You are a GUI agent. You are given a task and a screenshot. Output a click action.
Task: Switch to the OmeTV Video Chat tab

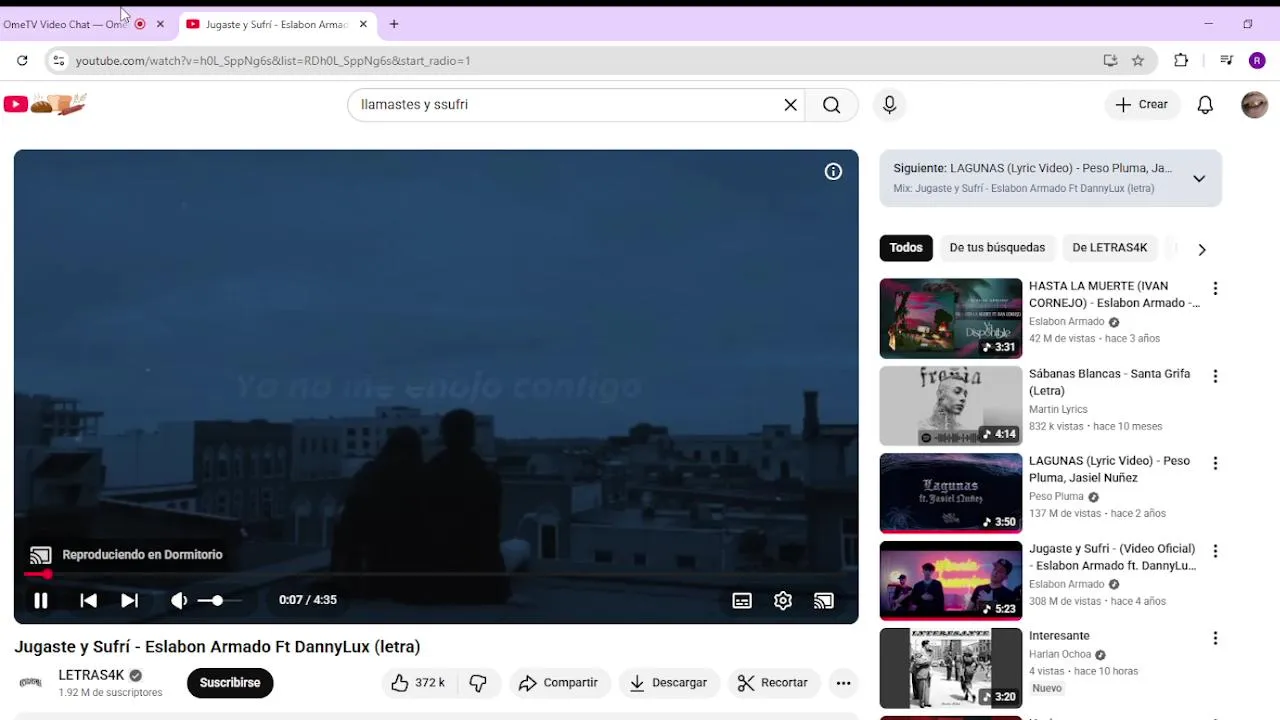pyautogui.click(x=66, y=24)
